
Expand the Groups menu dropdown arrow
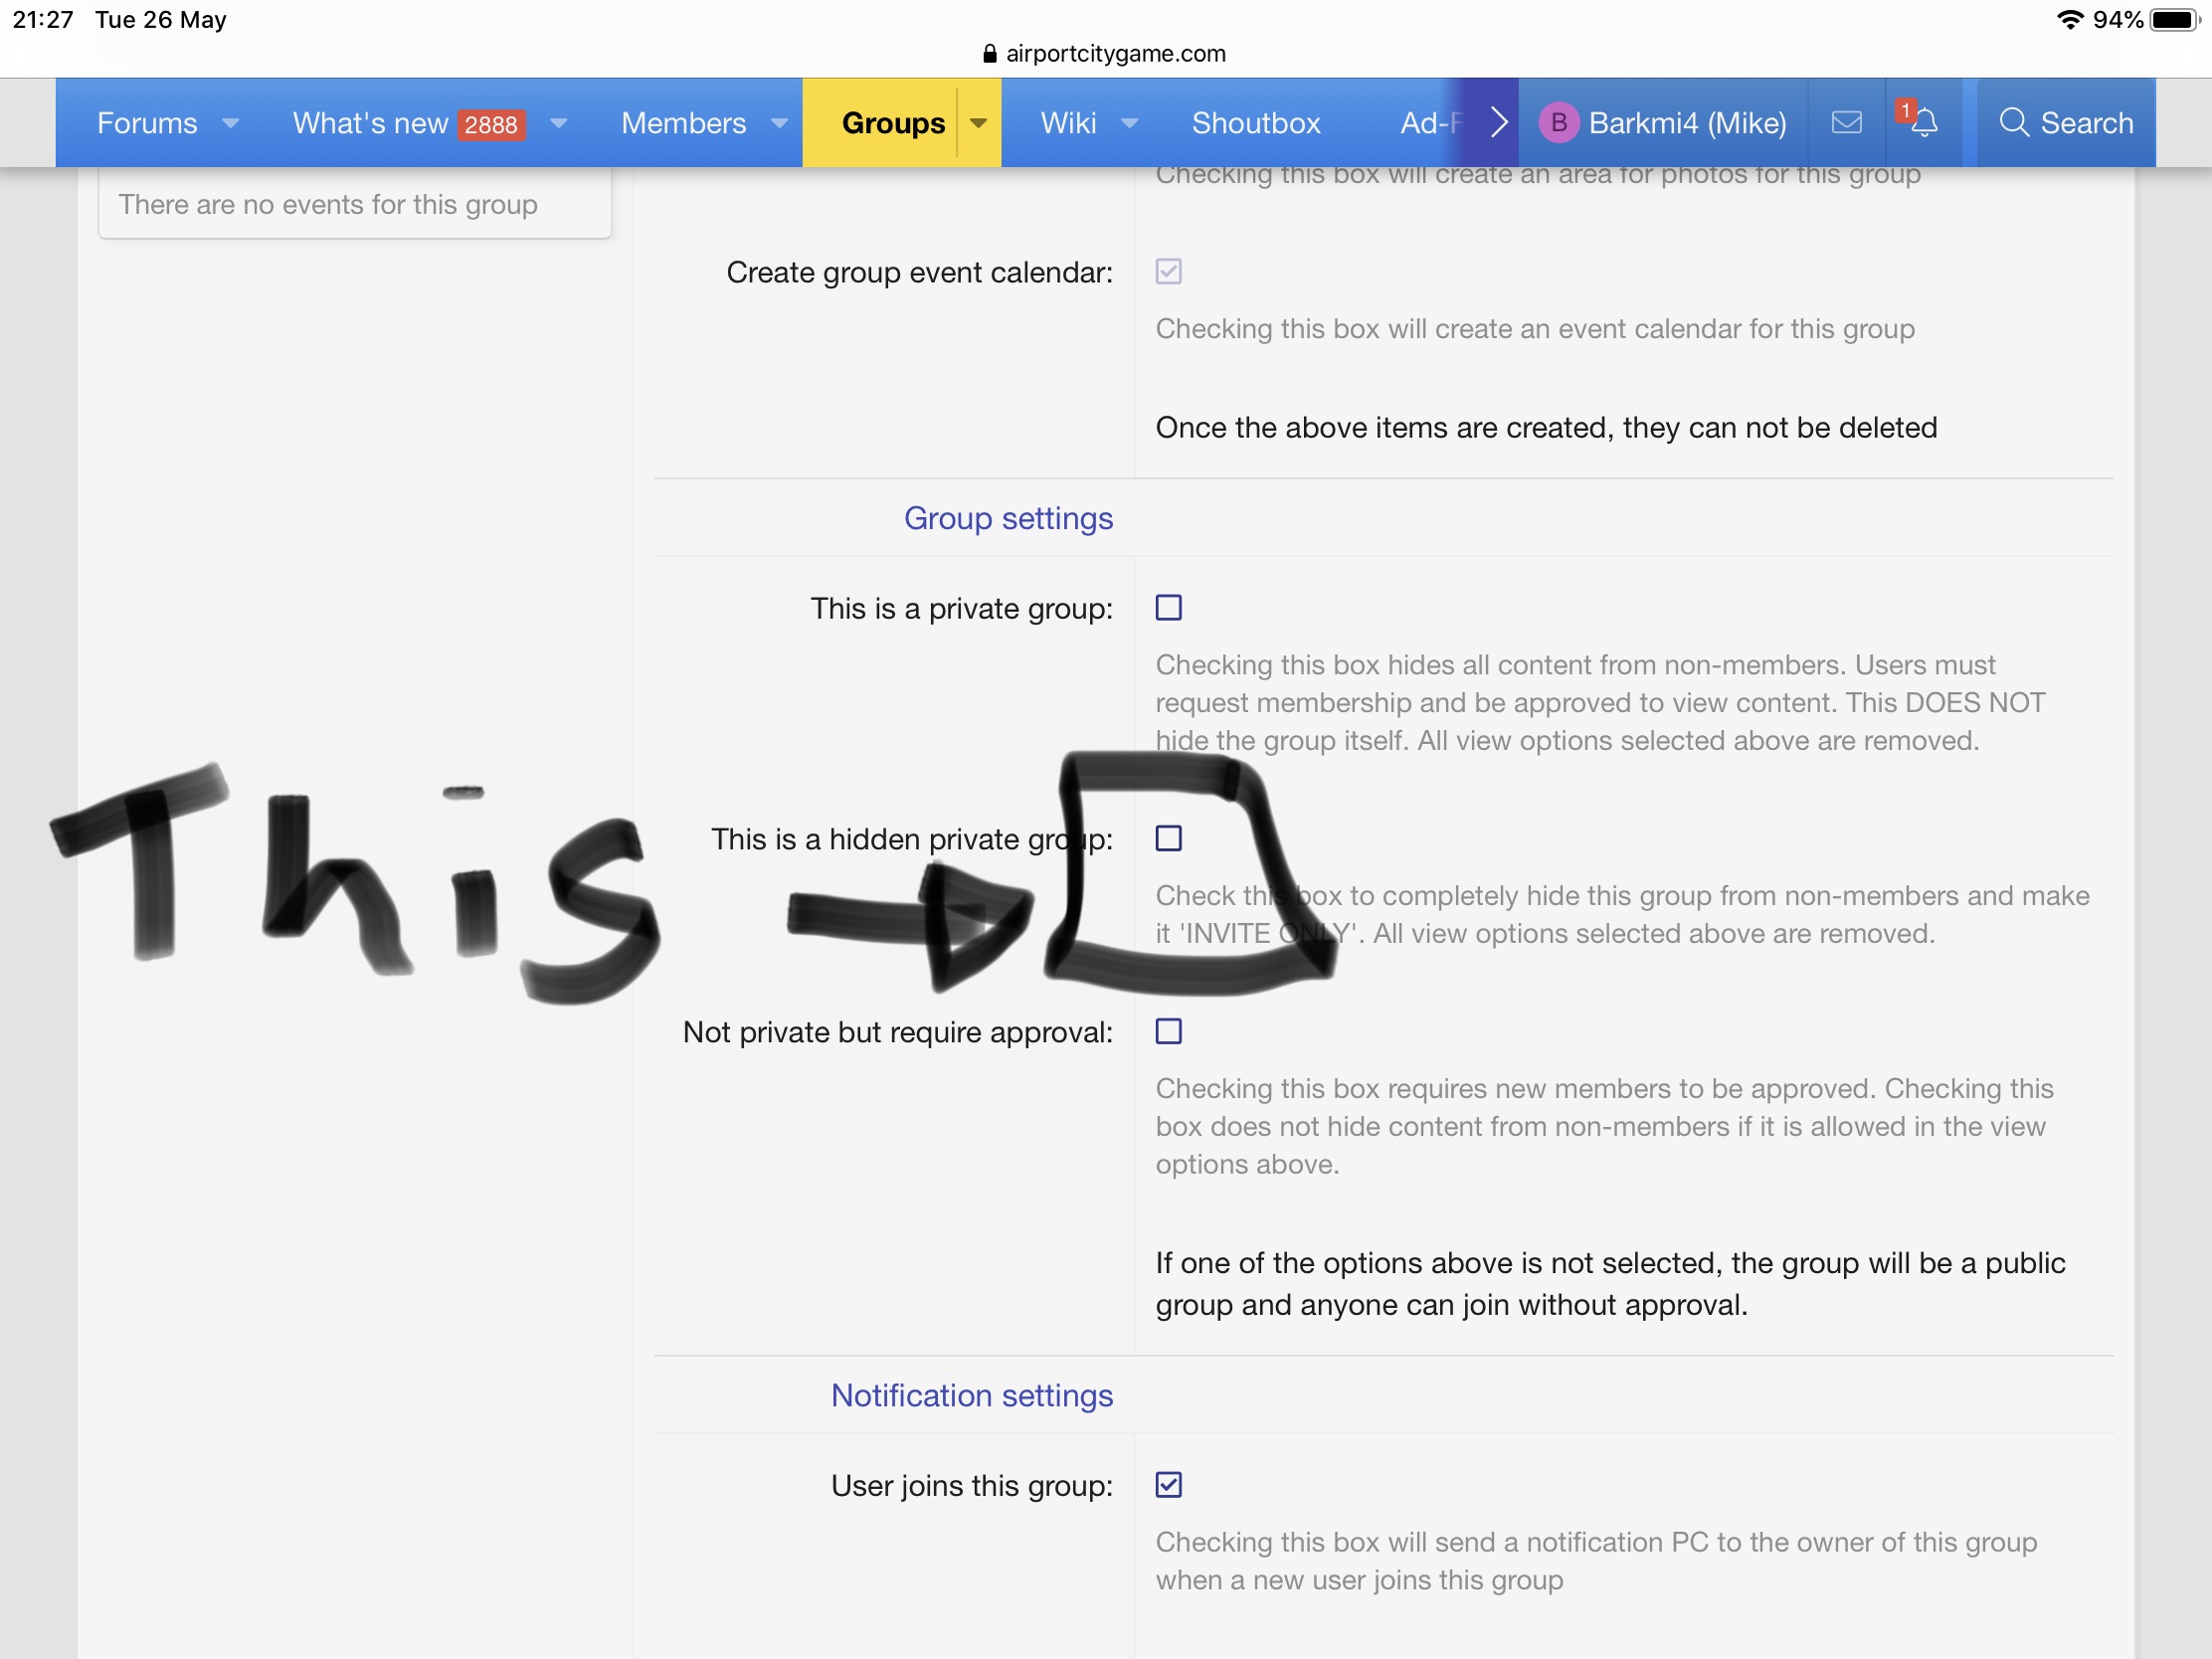[x=979, y=123]
